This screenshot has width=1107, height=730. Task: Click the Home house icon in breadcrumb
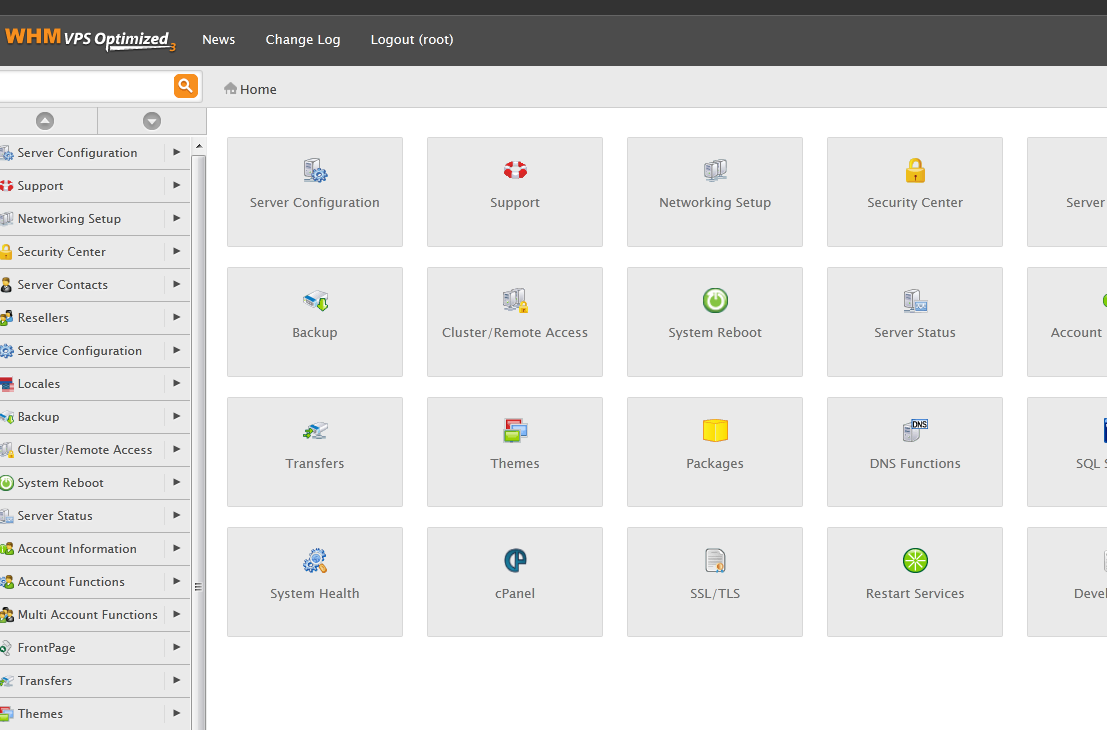(230, 88)
